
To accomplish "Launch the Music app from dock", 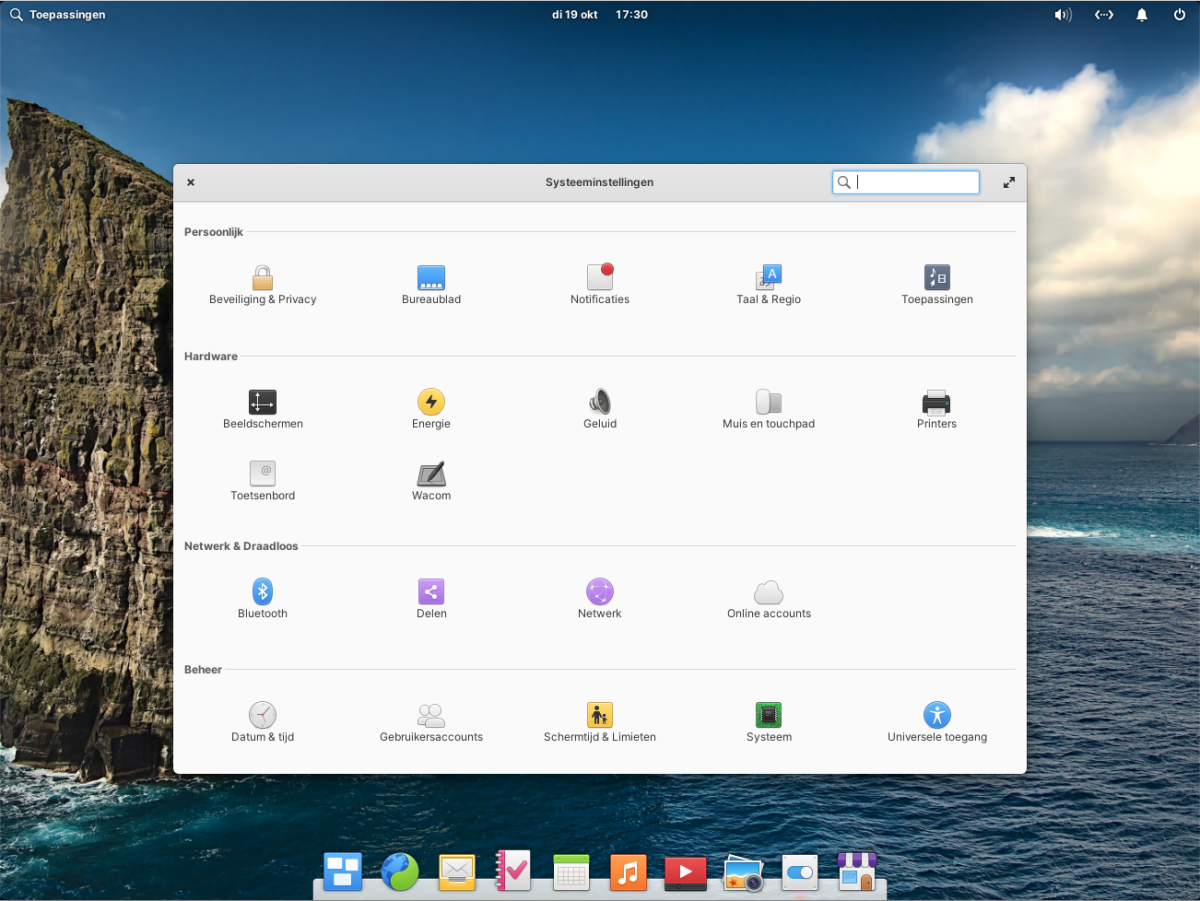I will [x=628, y=872].
